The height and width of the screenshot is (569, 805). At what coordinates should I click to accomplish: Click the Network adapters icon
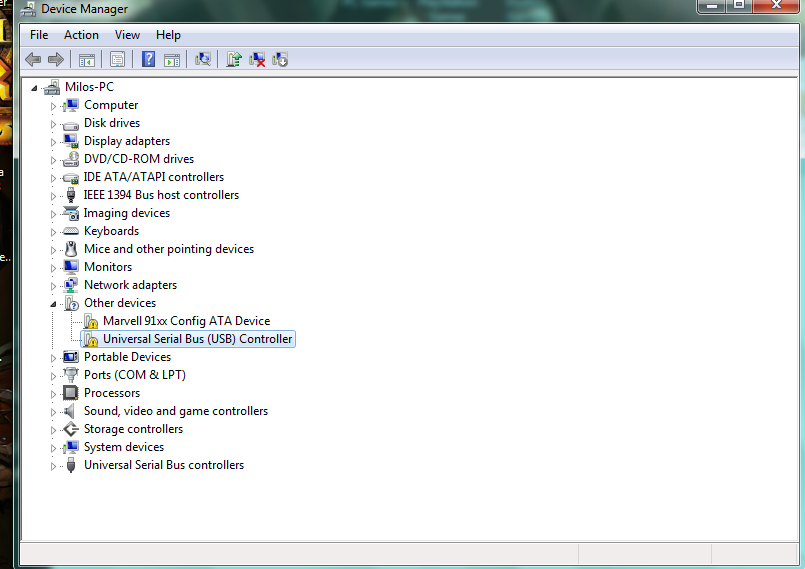pyautogui.click(x=70, y=285)
